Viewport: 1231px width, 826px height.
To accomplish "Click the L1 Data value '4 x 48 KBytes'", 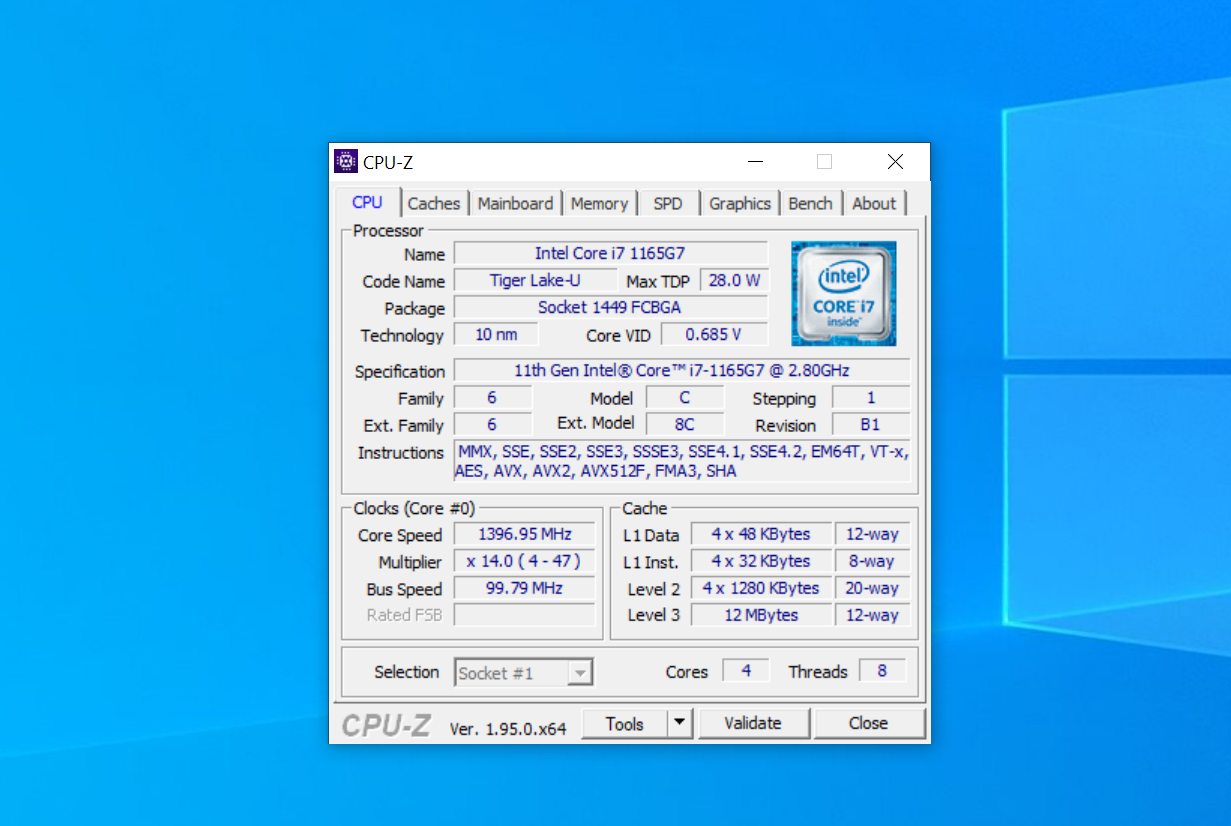I will (762, 535).
